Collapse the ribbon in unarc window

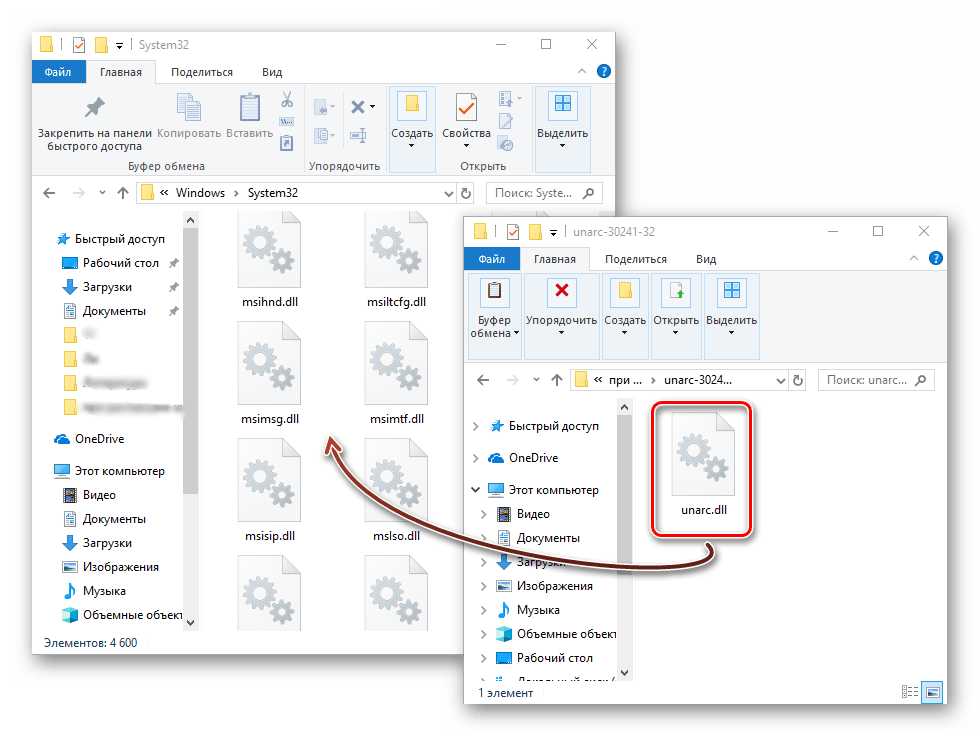914,258
